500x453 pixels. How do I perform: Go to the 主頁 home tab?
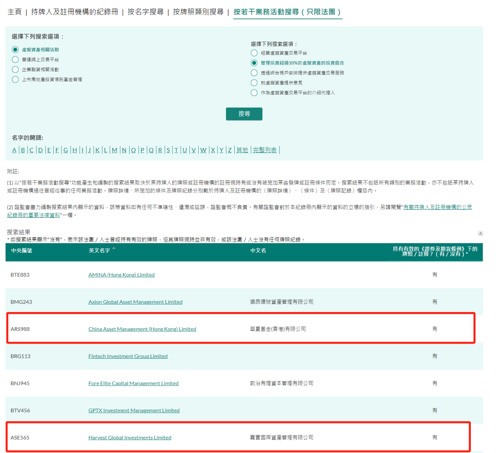click(x=14, y=12)
